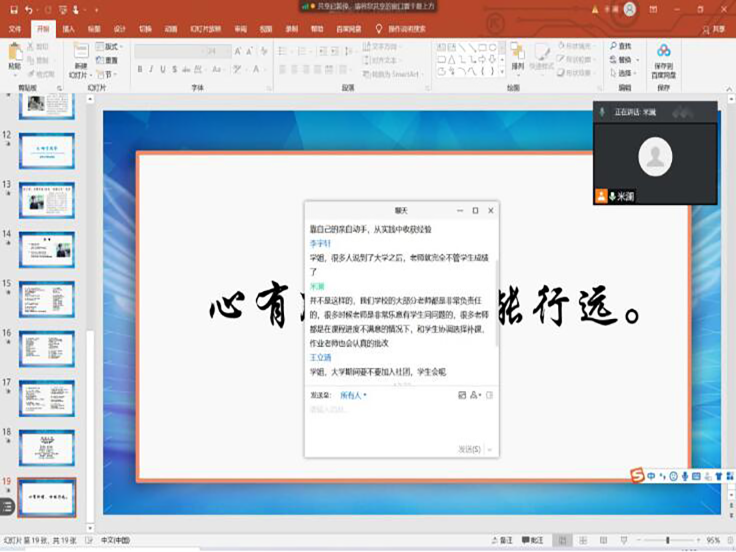Viewport: 736px width, 552px height.
Task: Click the 发送(S) button in chat
Action: pyautogui.click(x=470, y=449)
